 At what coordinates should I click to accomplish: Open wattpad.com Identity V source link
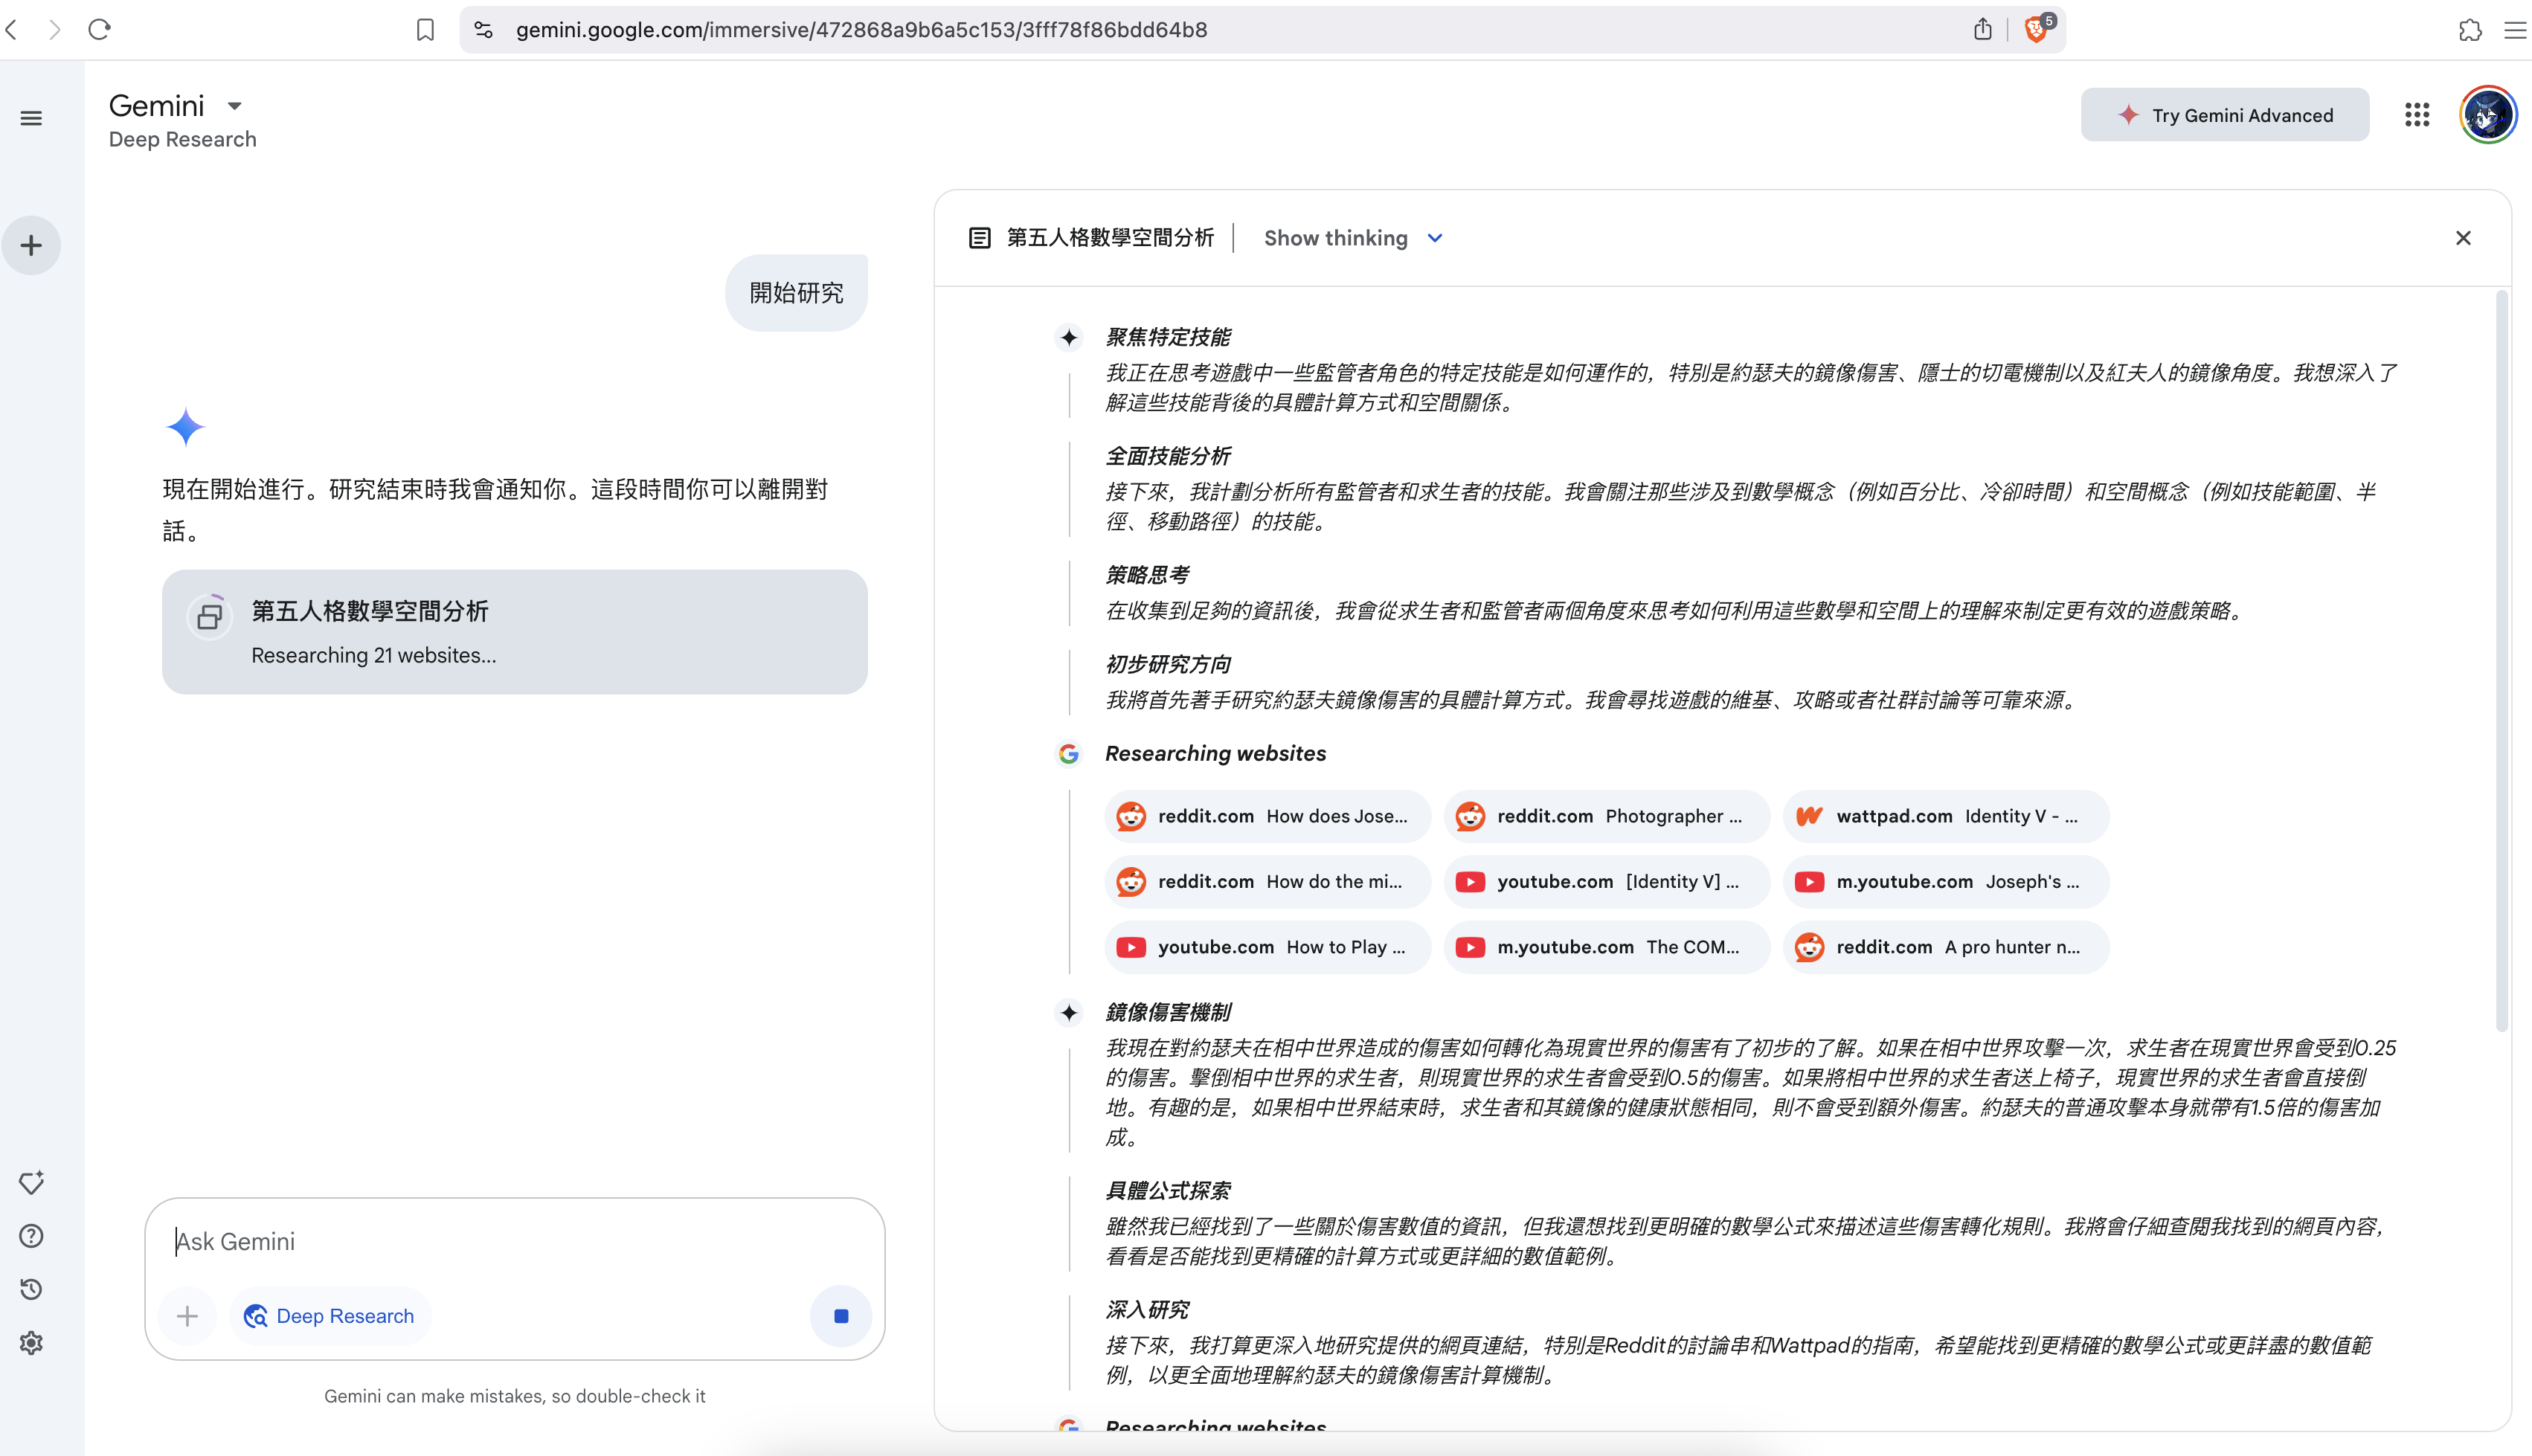tap(1945, 816)
